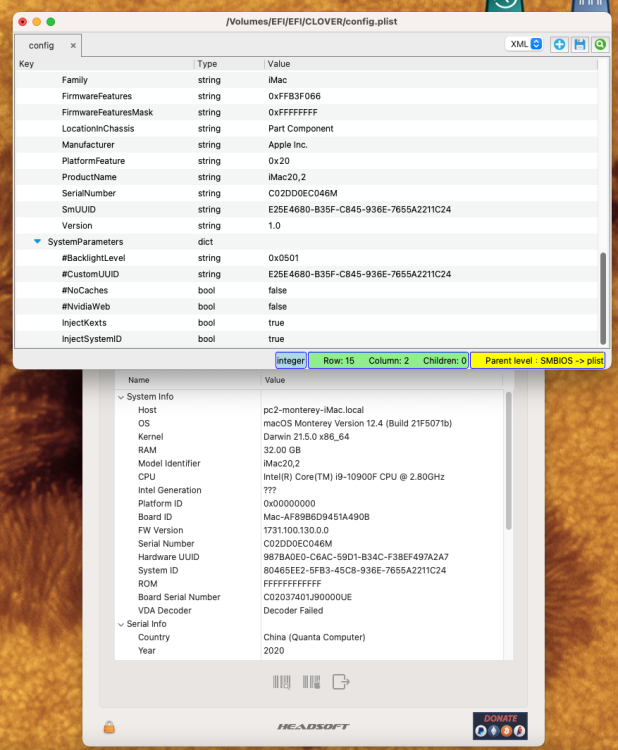Click the Row: 15 status entry
The width and height of the screenshot is (618, 750).
339,361
